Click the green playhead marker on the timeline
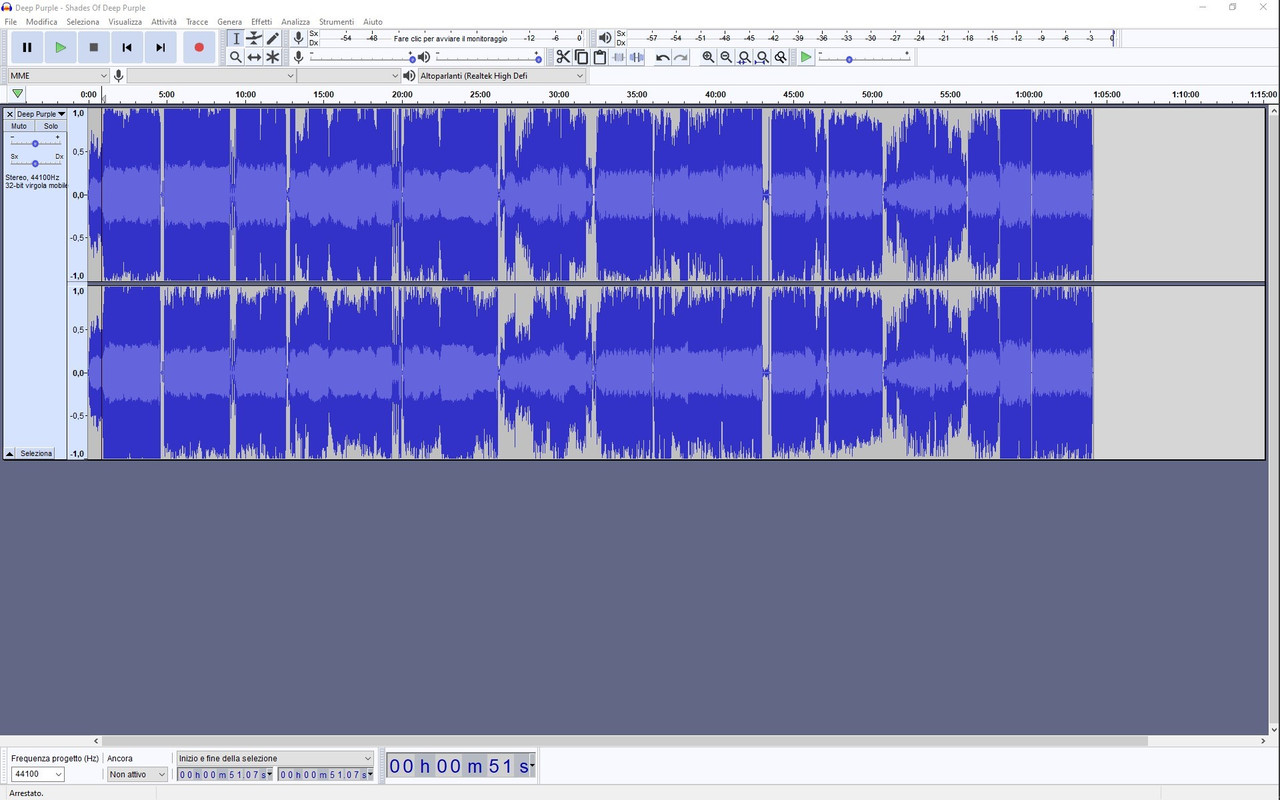The width and height of the screenshot is (1280, 800). click(17, 94)
